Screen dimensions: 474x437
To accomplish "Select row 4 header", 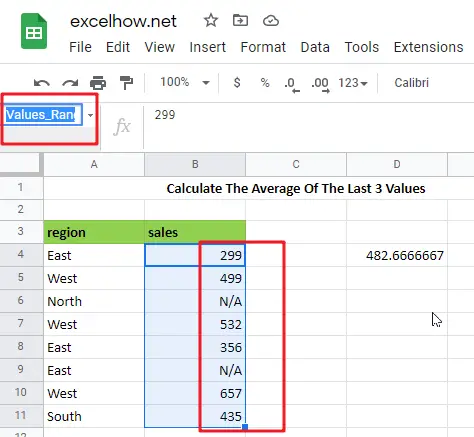I will pyautogui.click(x=21, y=255).
